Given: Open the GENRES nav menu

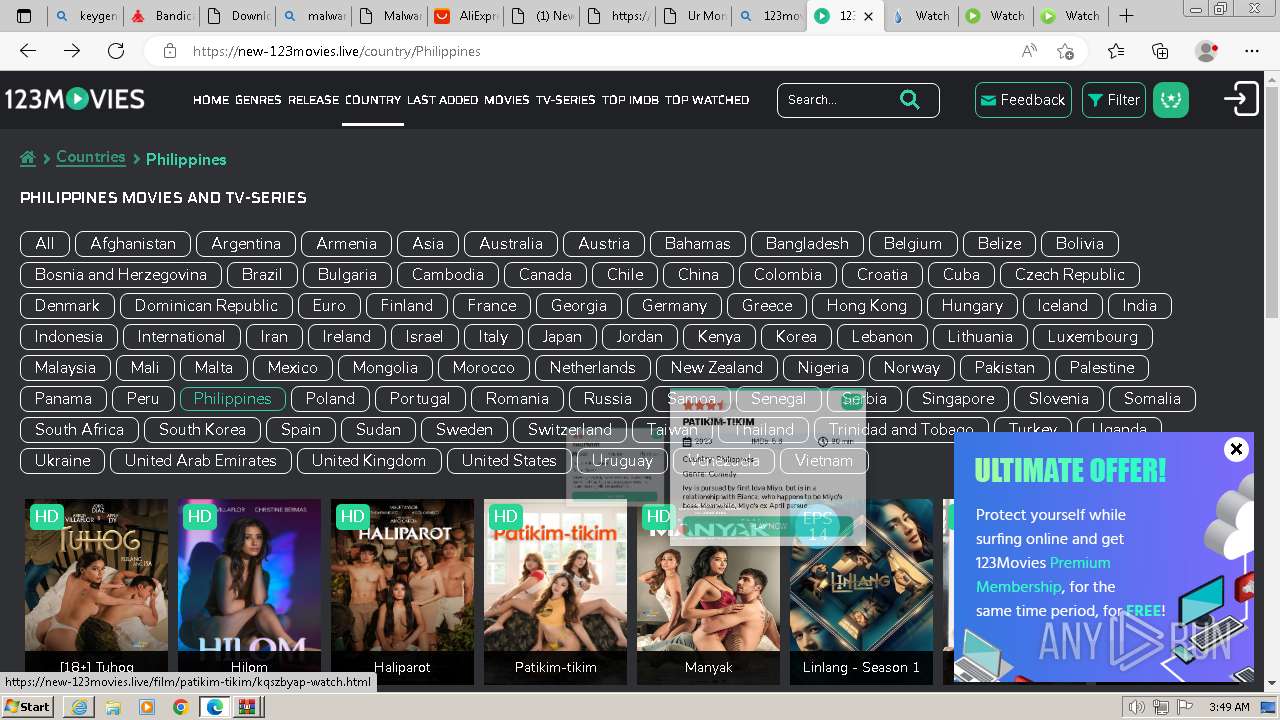Looking at the screenshot, I should (x=258, y=100).
